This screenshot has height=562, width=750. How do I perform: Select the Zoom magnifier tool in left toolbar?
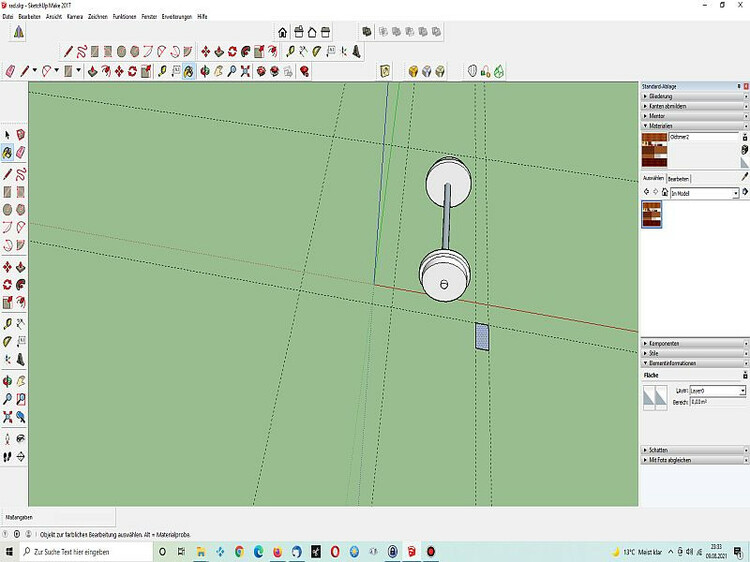click(x=8, y=399)
